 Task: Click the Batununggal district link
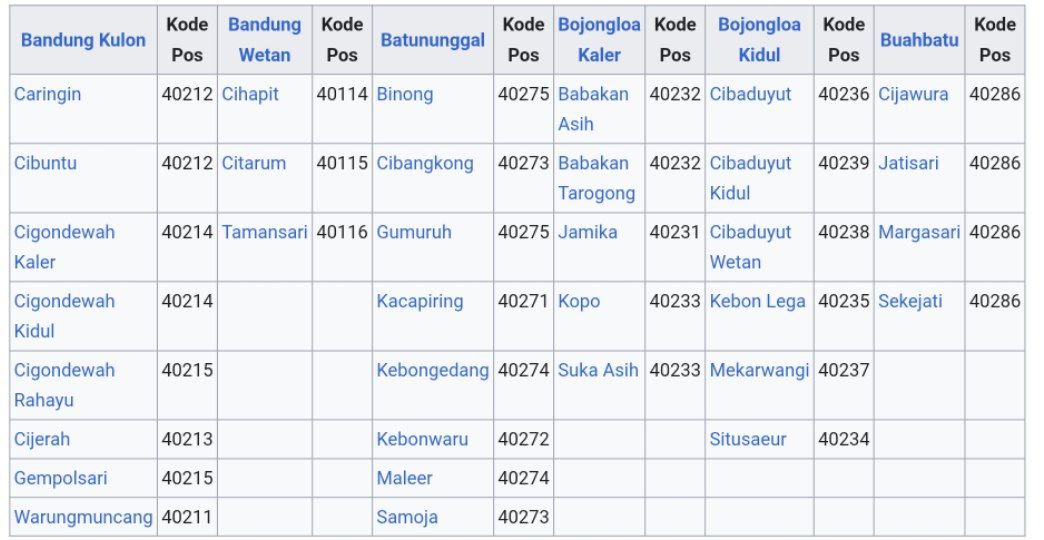click(x=433, y=40)
